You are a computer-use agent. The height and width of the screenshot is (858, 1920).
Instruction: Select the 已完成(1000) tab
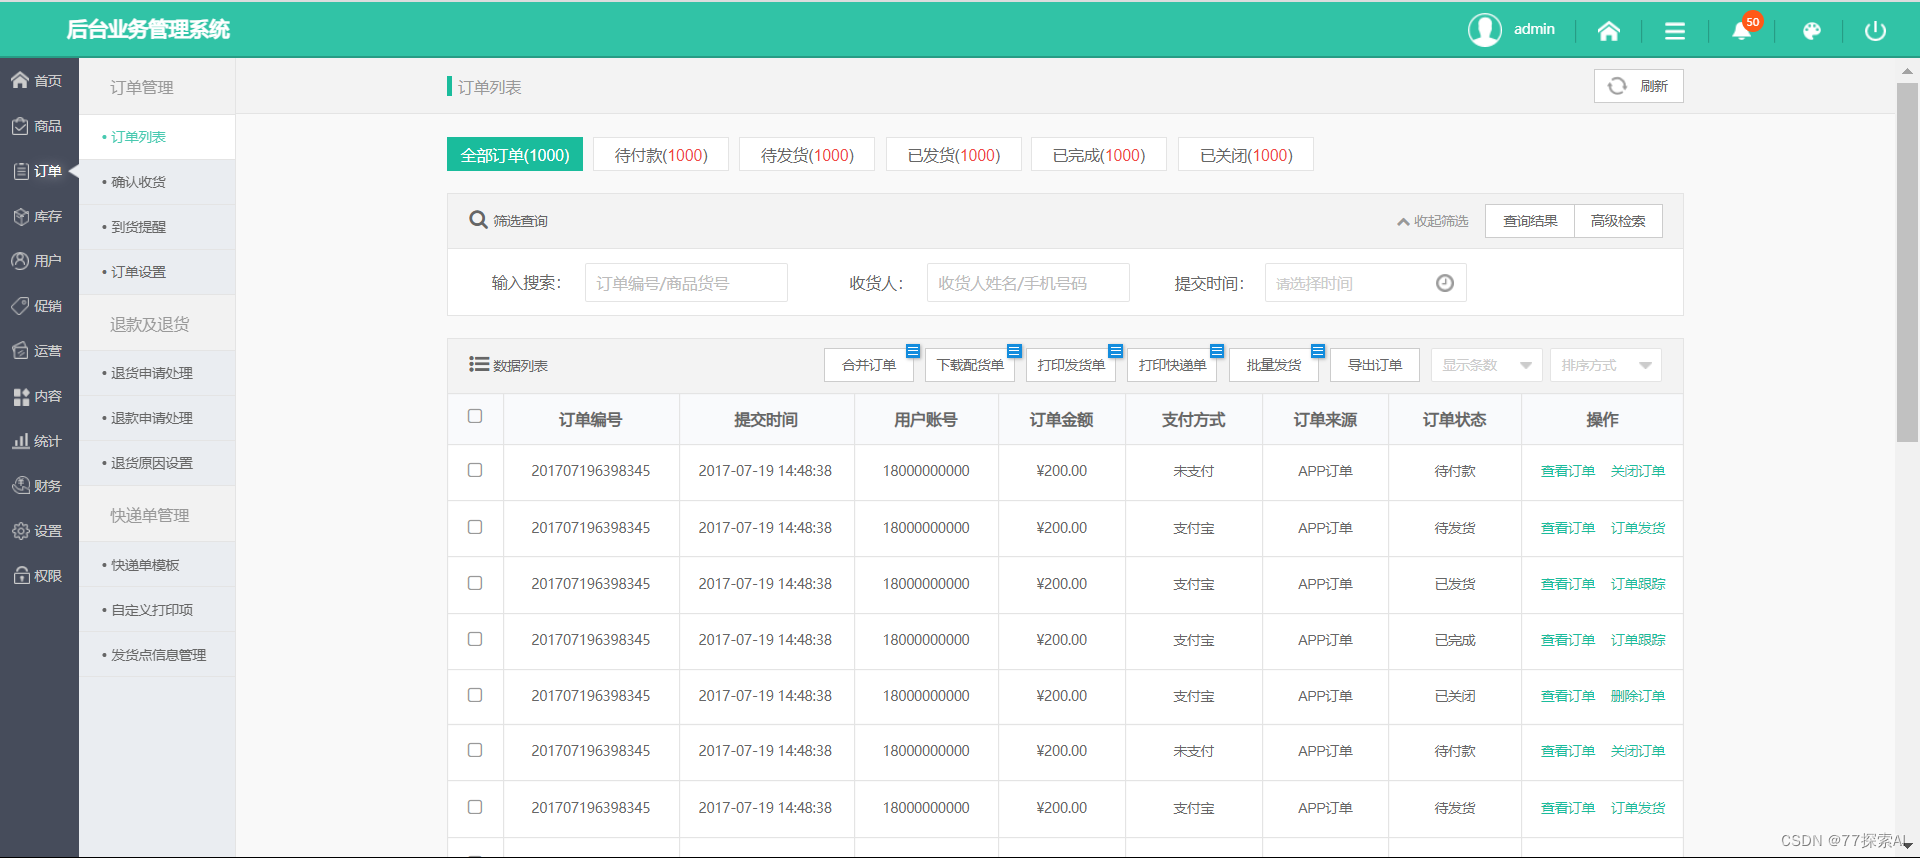click(1099, 155)
